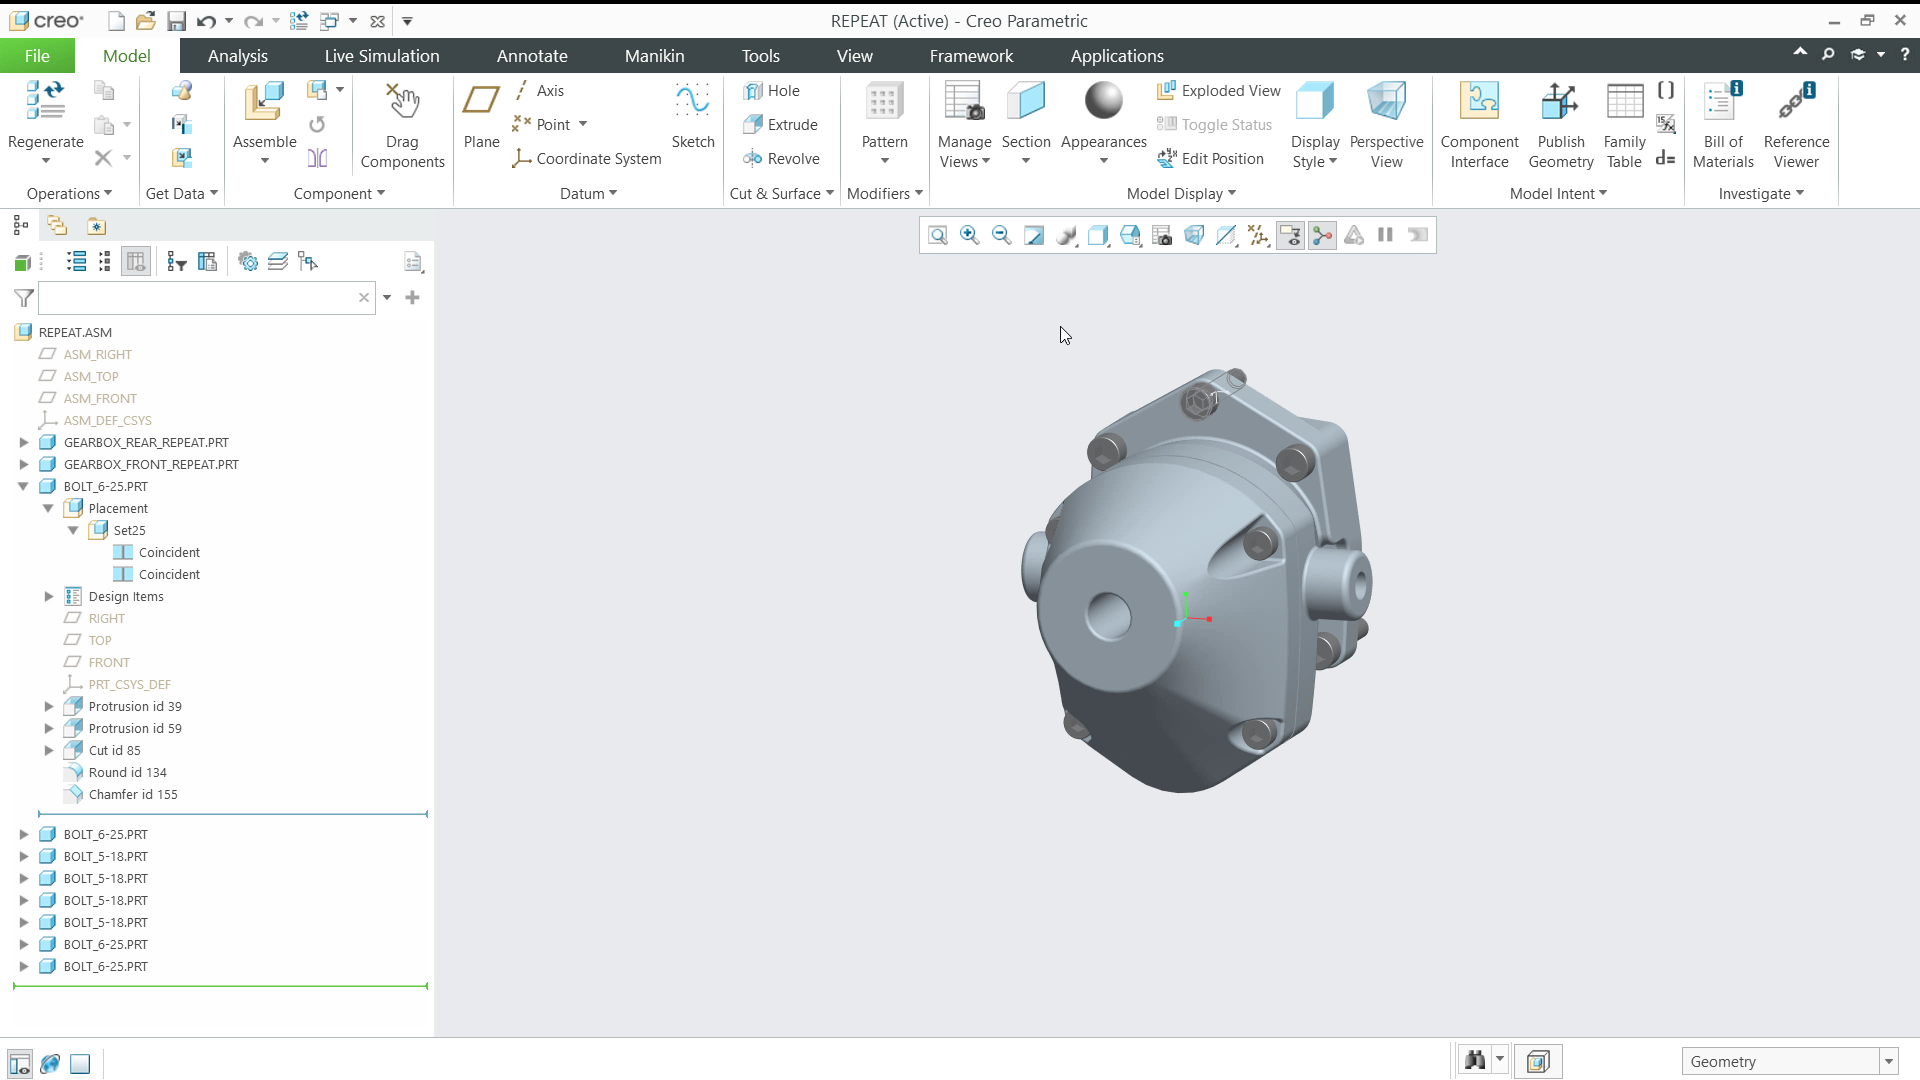The width and height of the screenshot is (1920, 1080).
Task: Toggle Perspective View
Action: [x=1386, y=125]
